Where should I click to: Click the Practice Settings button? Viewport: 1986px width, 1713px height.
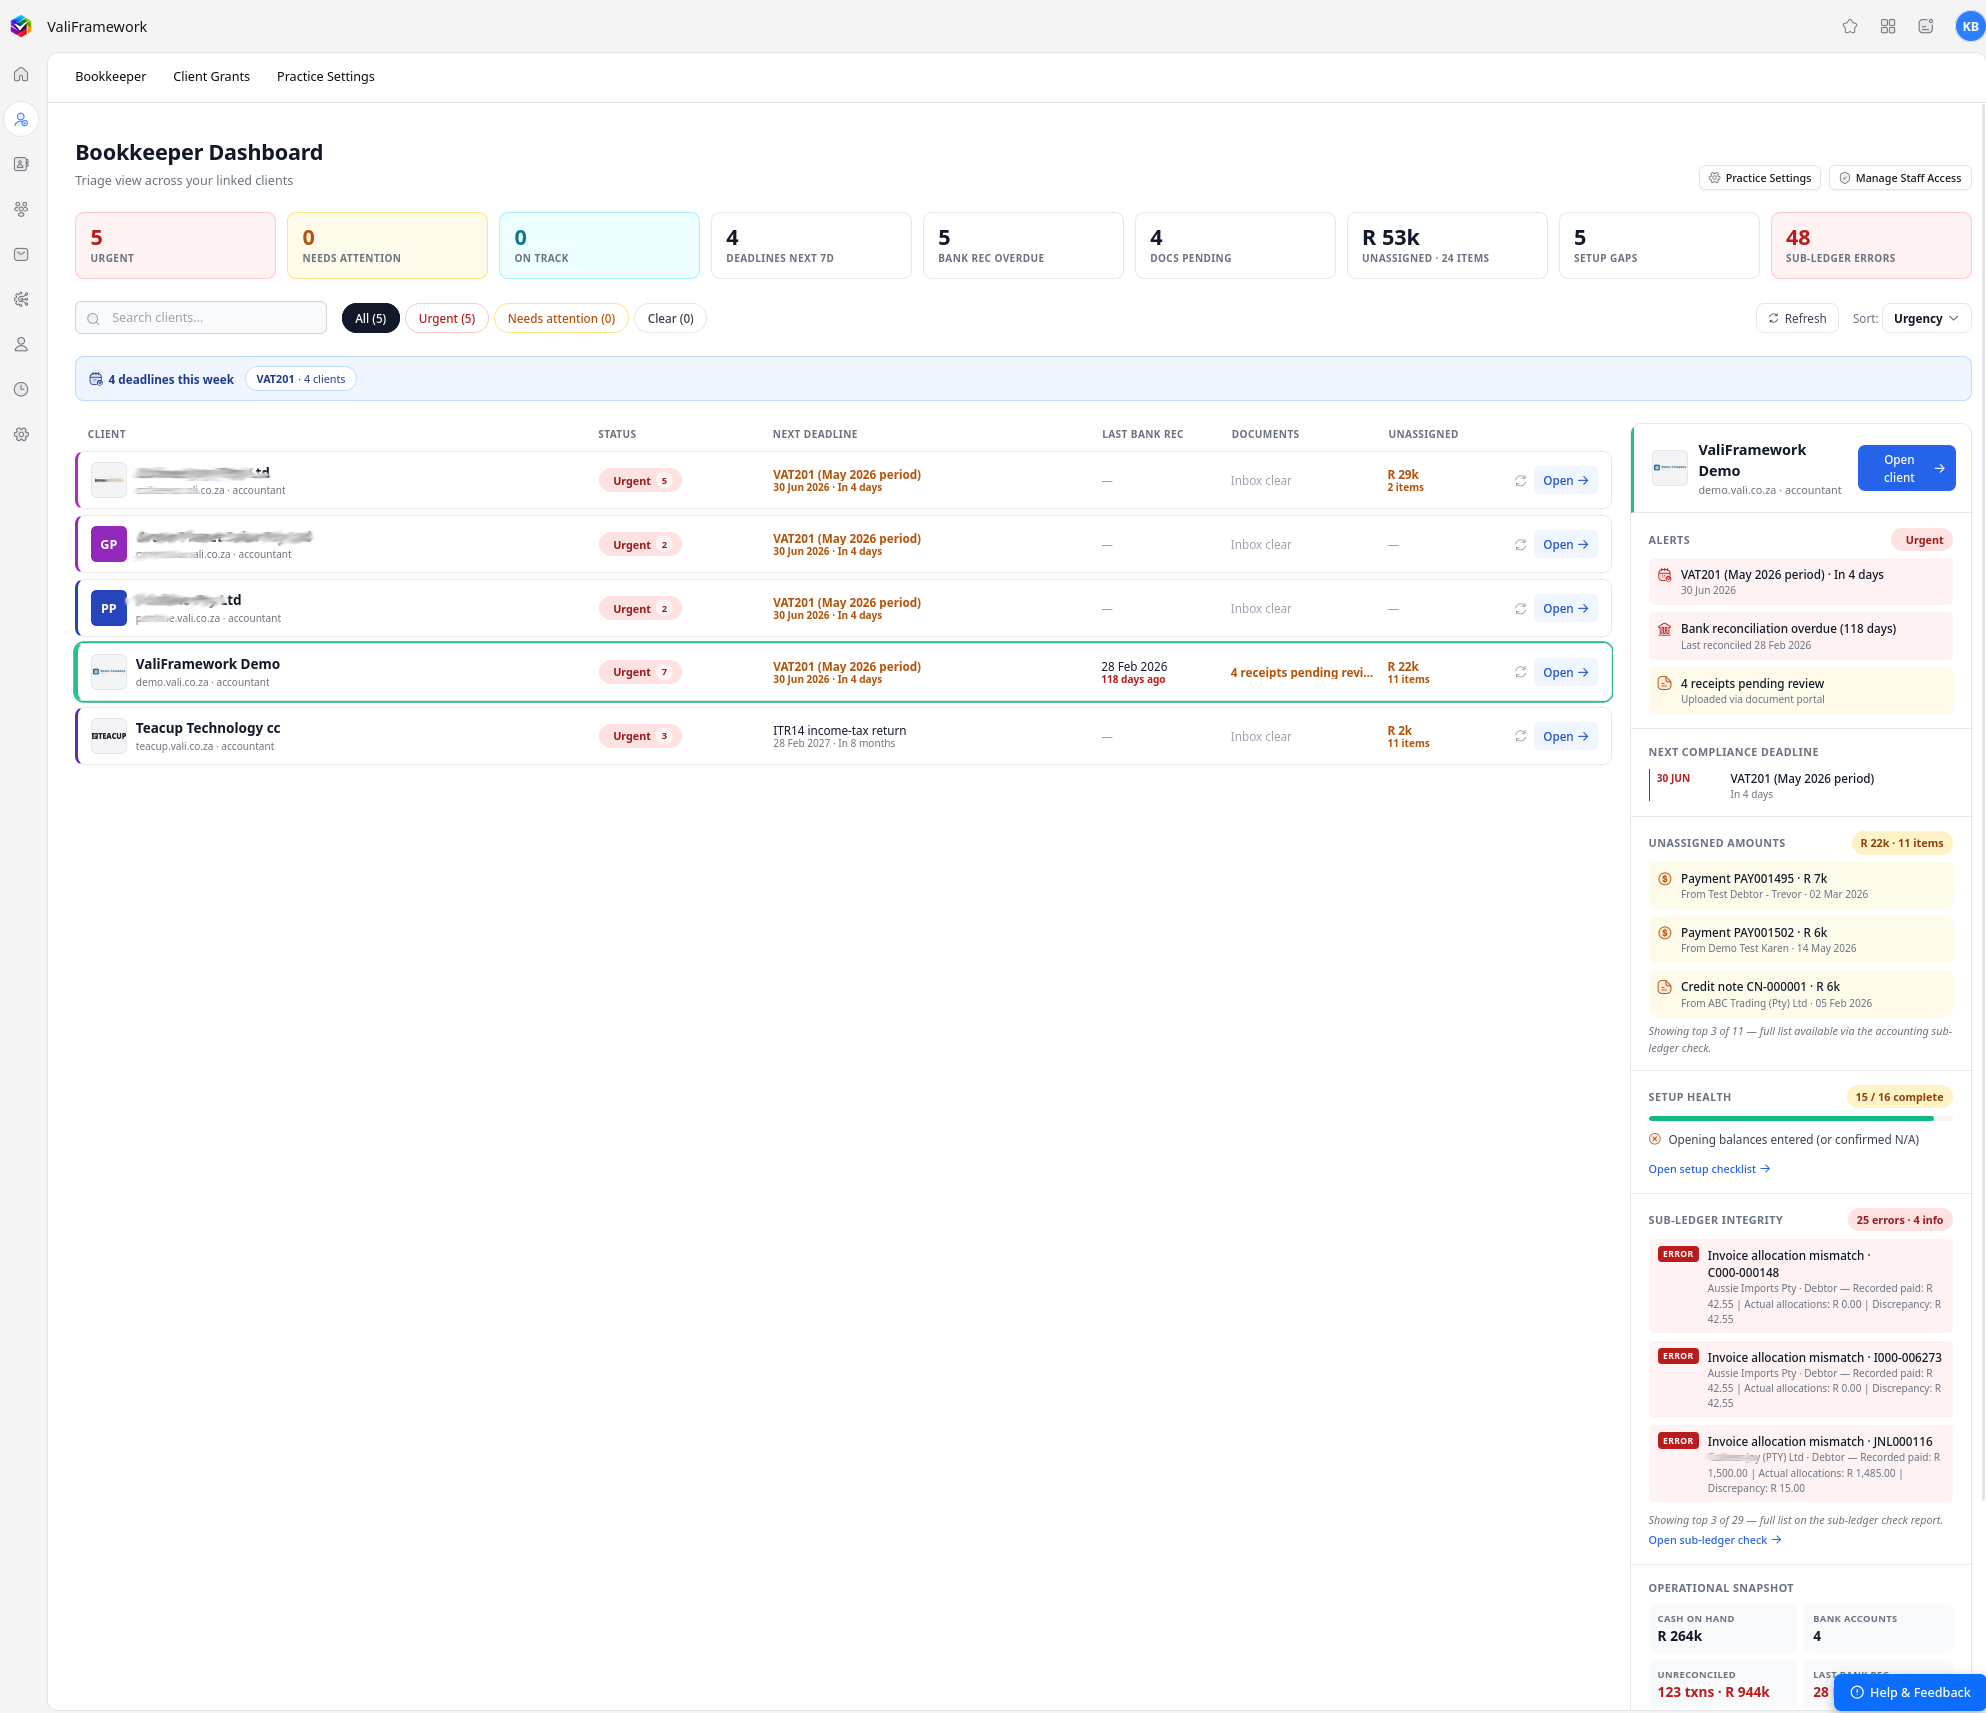tap(1760, 178)
